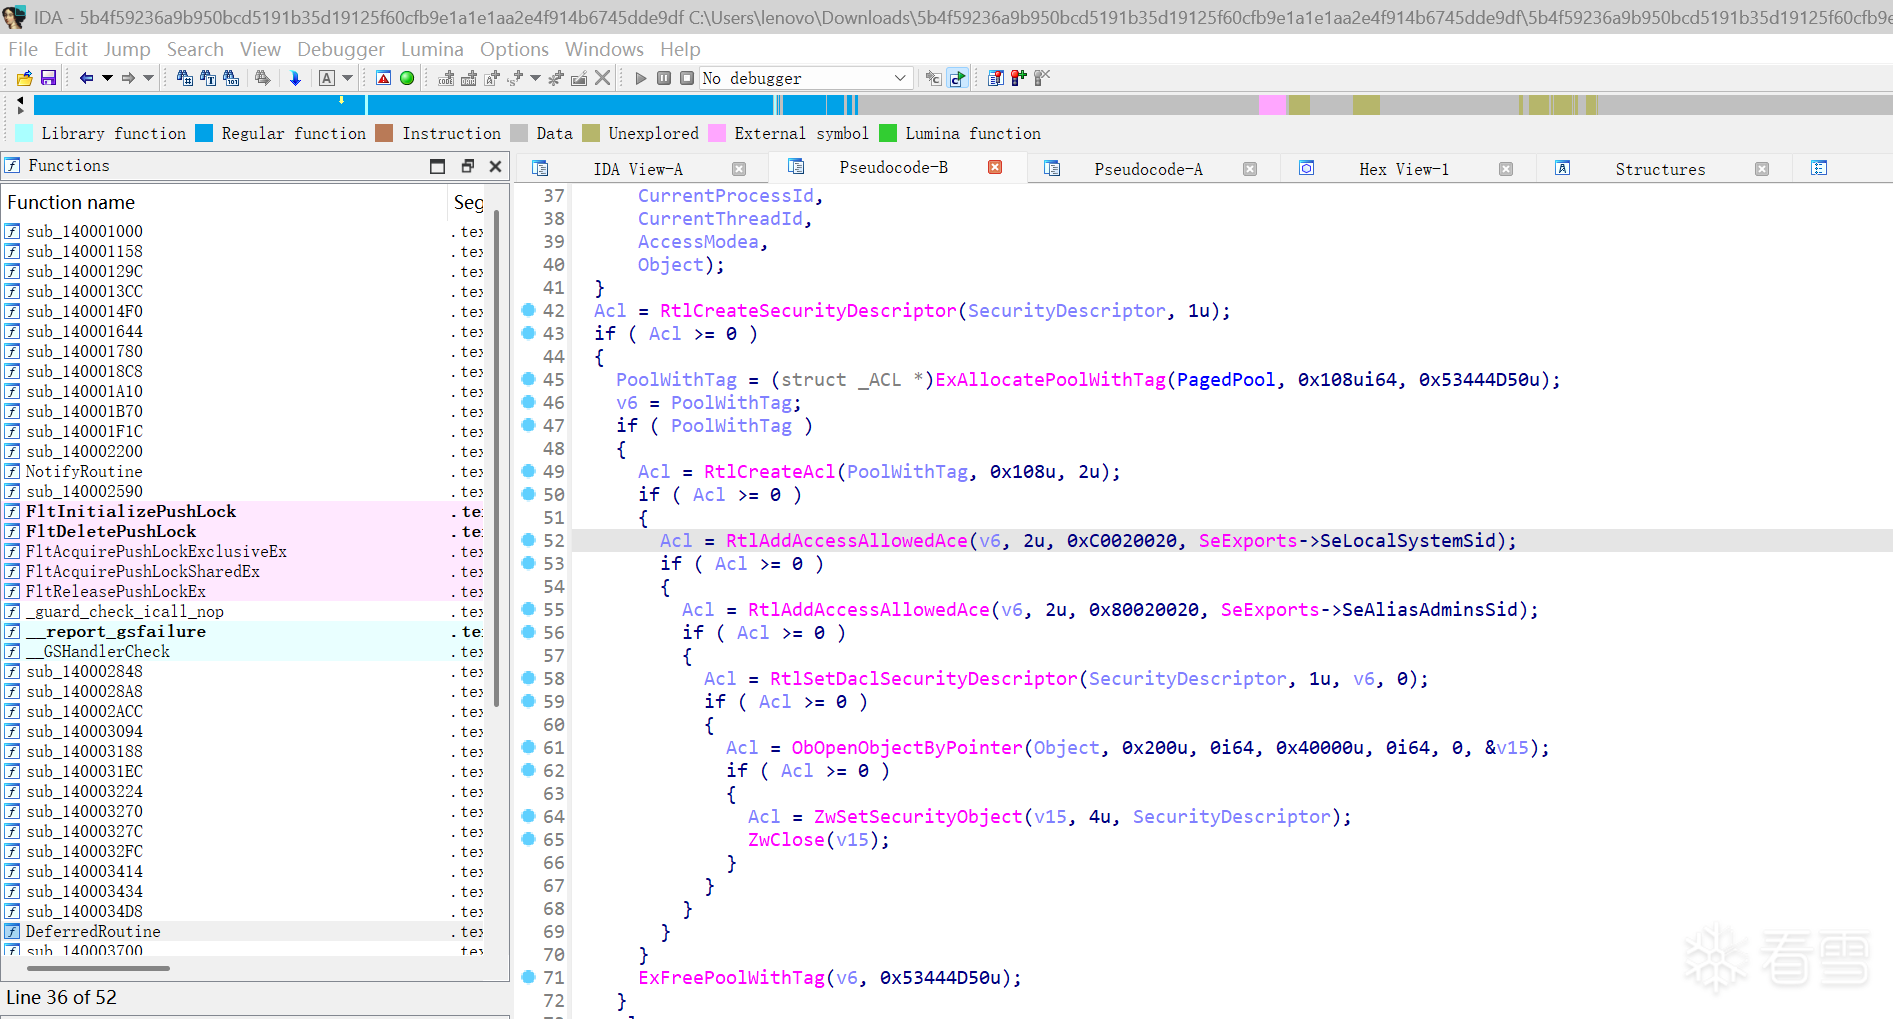Close the Pseudocode-B tab

click(x=995, y=167)
